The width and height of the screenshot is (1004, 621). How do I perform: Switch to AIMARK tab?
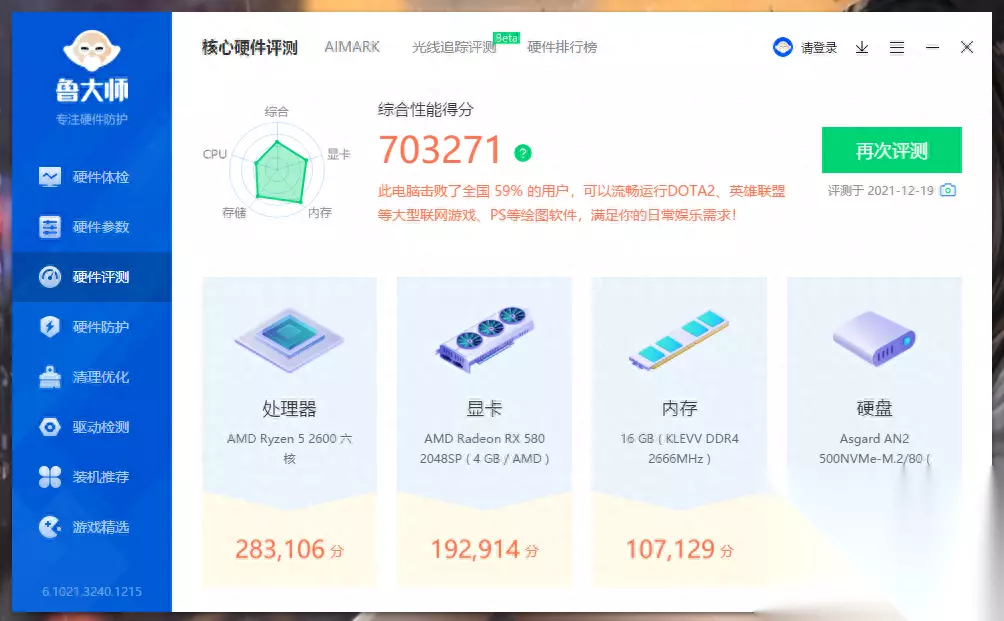[x=352, y=47]
